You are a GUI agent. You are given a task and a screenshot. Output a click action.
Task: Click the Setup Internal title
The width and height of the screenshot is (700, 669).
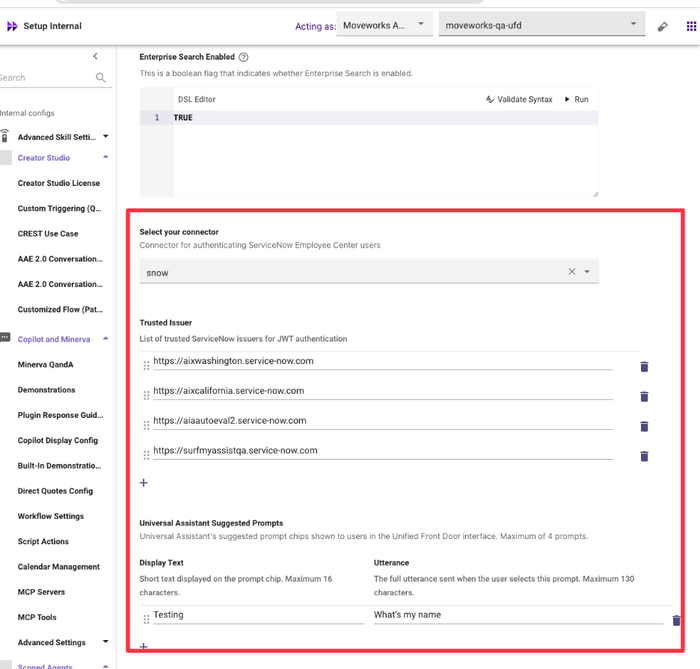coord(52,26)
